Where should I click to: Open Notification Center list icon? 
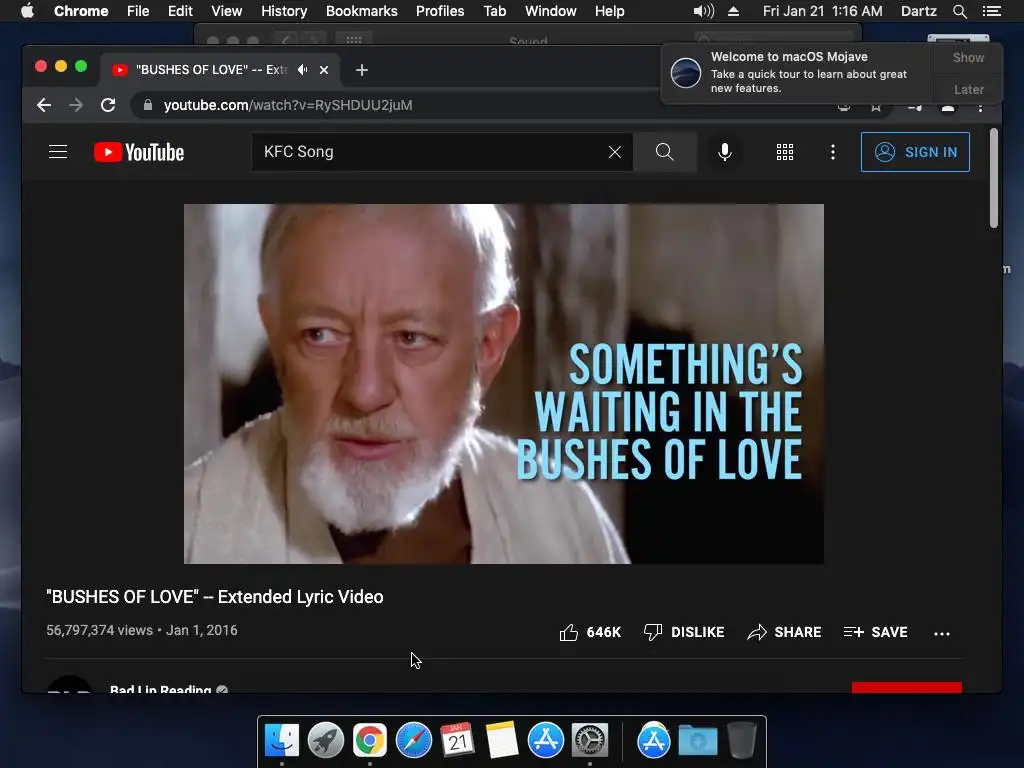point(991,11)
